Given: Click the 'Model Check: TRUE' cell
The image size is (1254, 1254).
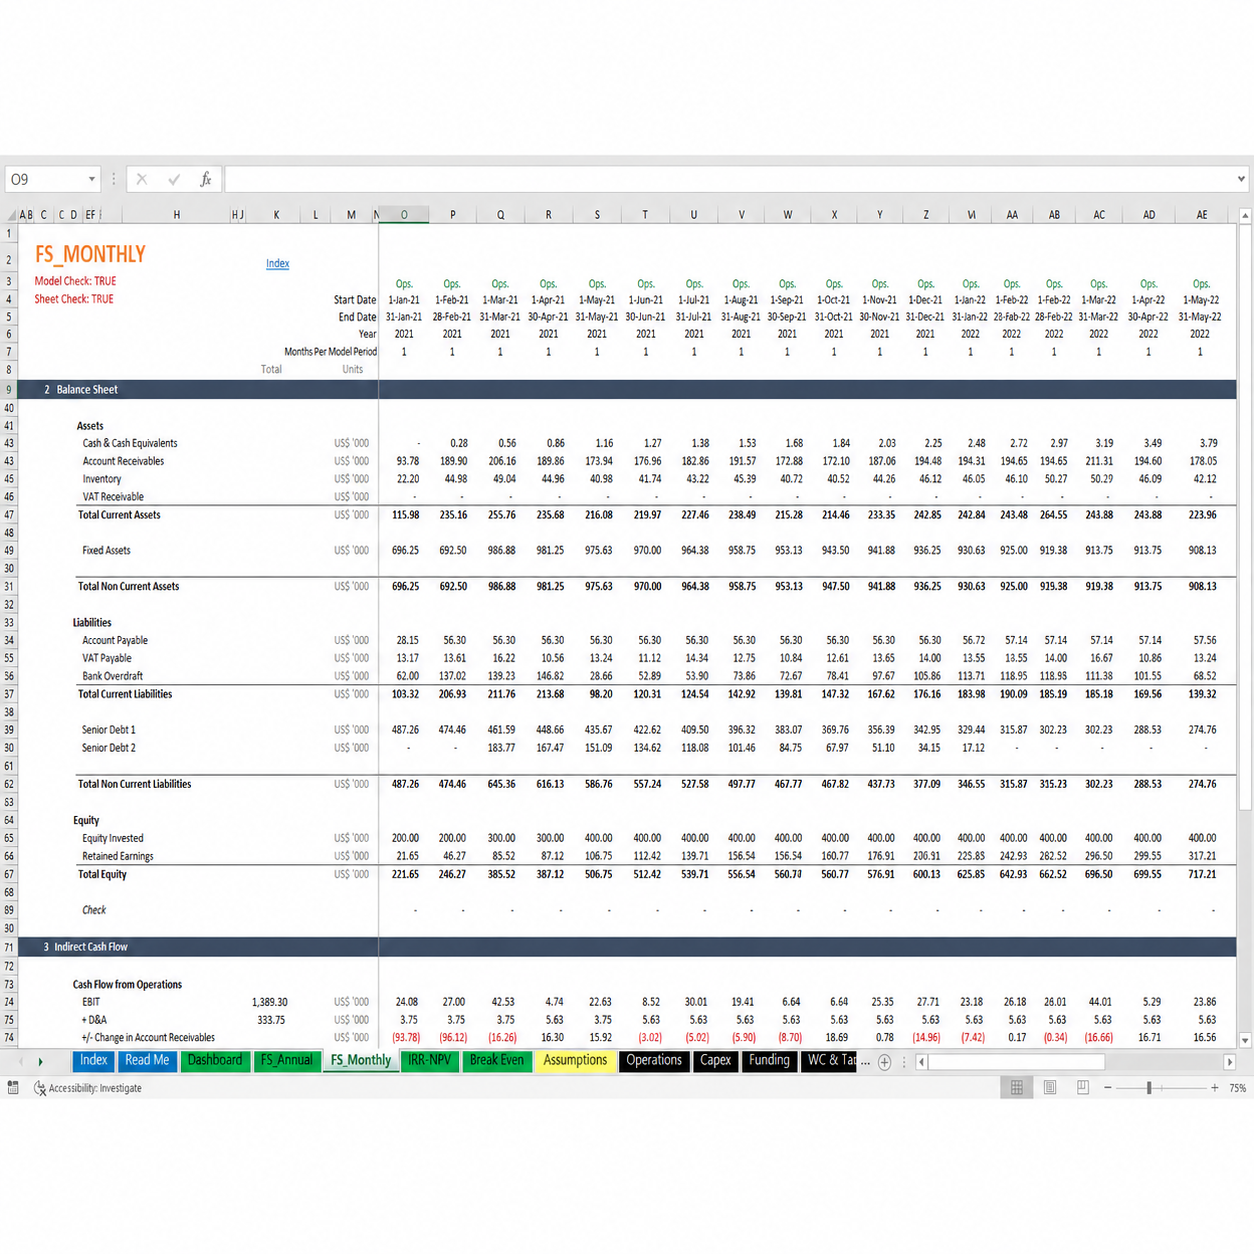Looking at the screenshot, I should [75, 282].
